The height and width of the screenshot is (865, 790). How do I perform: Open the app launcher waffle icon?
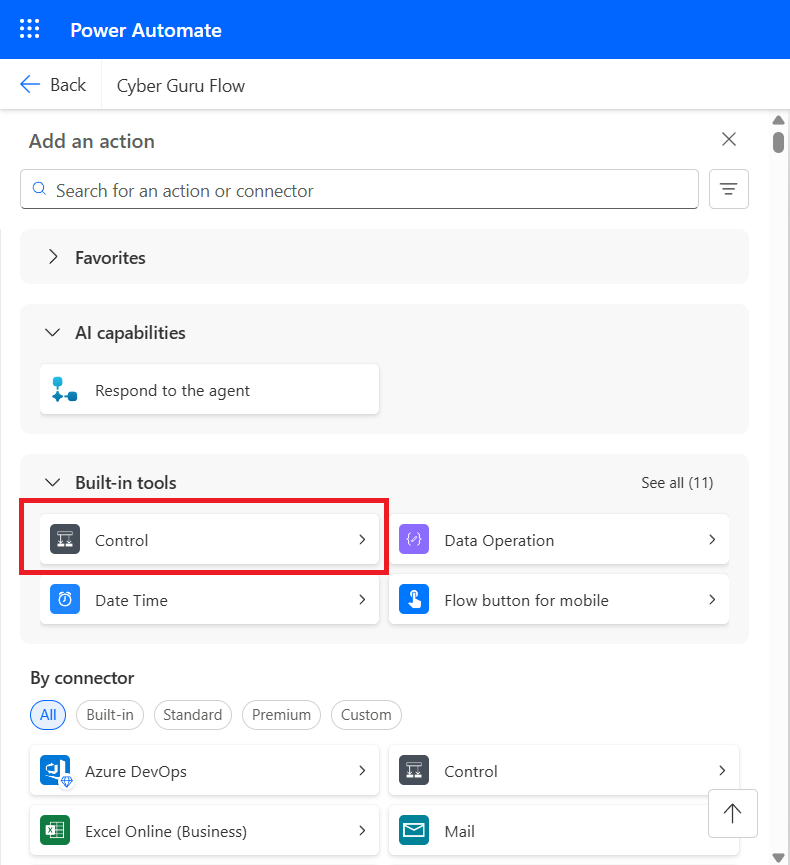coord(29,29)
